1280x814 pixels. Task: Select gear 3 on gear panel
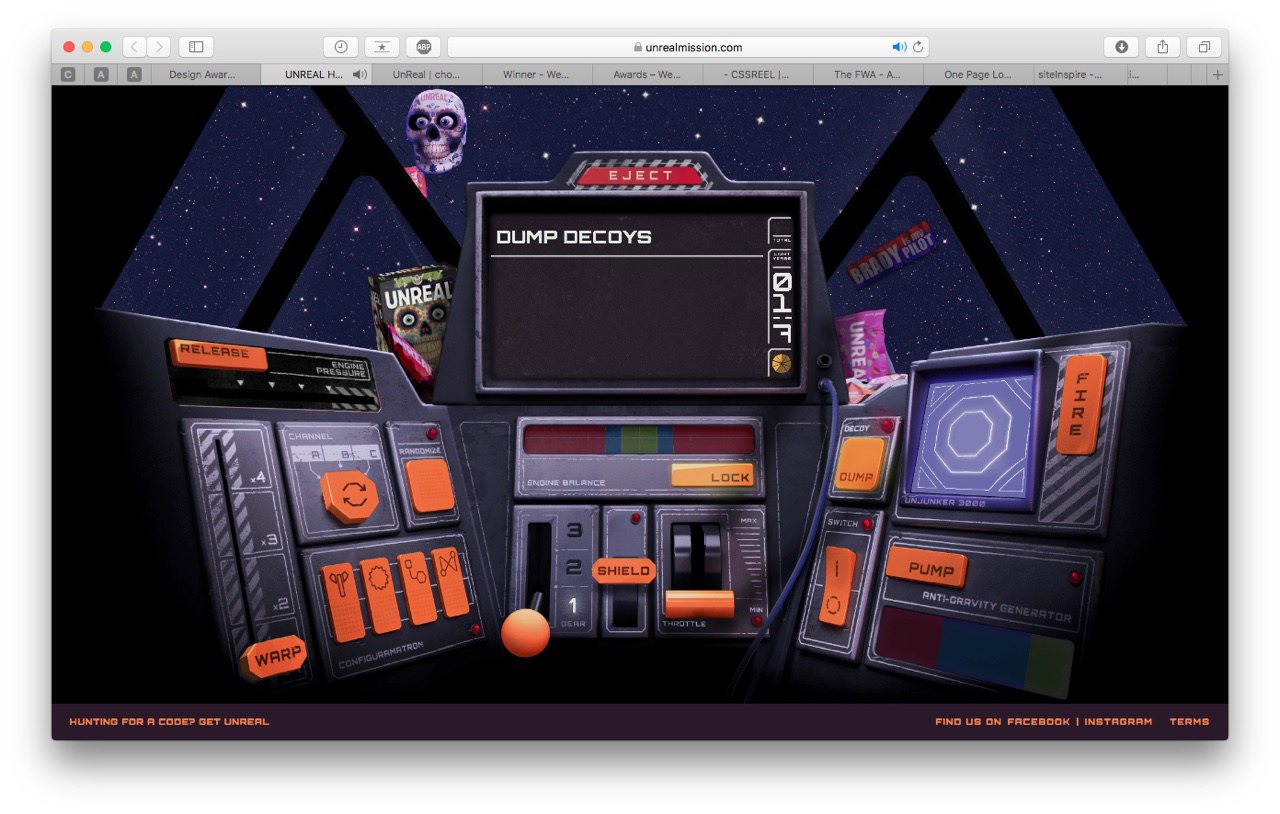[573, 530]
